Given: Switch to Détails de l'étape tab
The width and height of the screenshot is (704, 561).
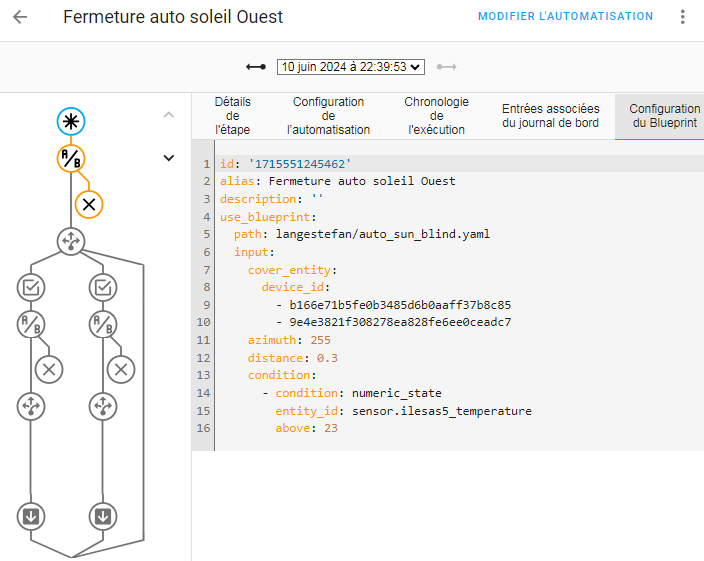Looking at the screenshot, I should click(233, 116).
